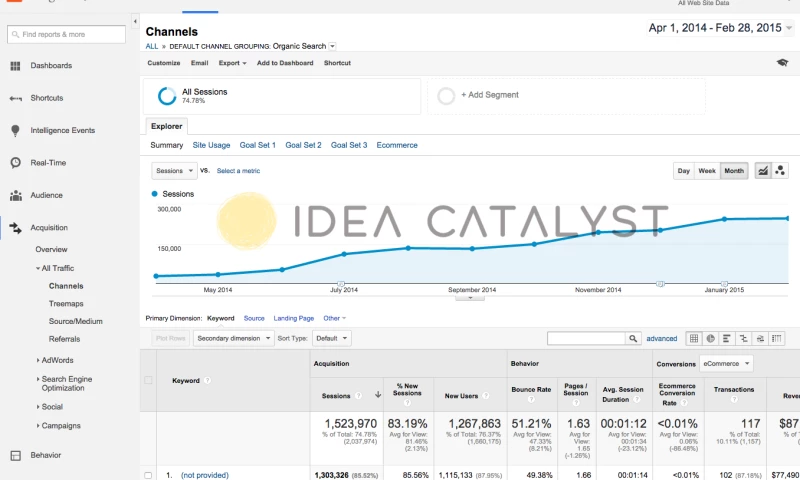The image size is (800, 480).
Task: Click the All Sessions segment circle
Action: pos(167,96)
